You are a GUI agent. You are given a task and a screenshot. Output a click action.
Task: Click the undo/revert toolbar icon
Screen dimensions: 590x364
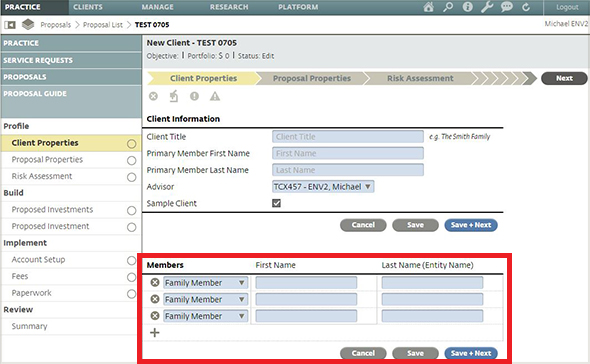[174, 96]
